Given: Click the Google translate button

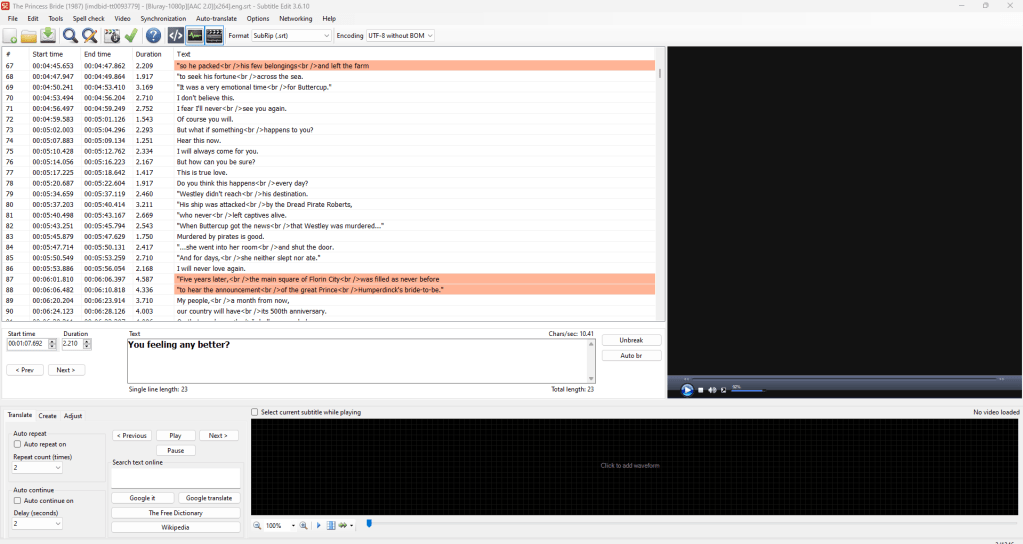Looking at the screenshot, I should coord(209,498).
